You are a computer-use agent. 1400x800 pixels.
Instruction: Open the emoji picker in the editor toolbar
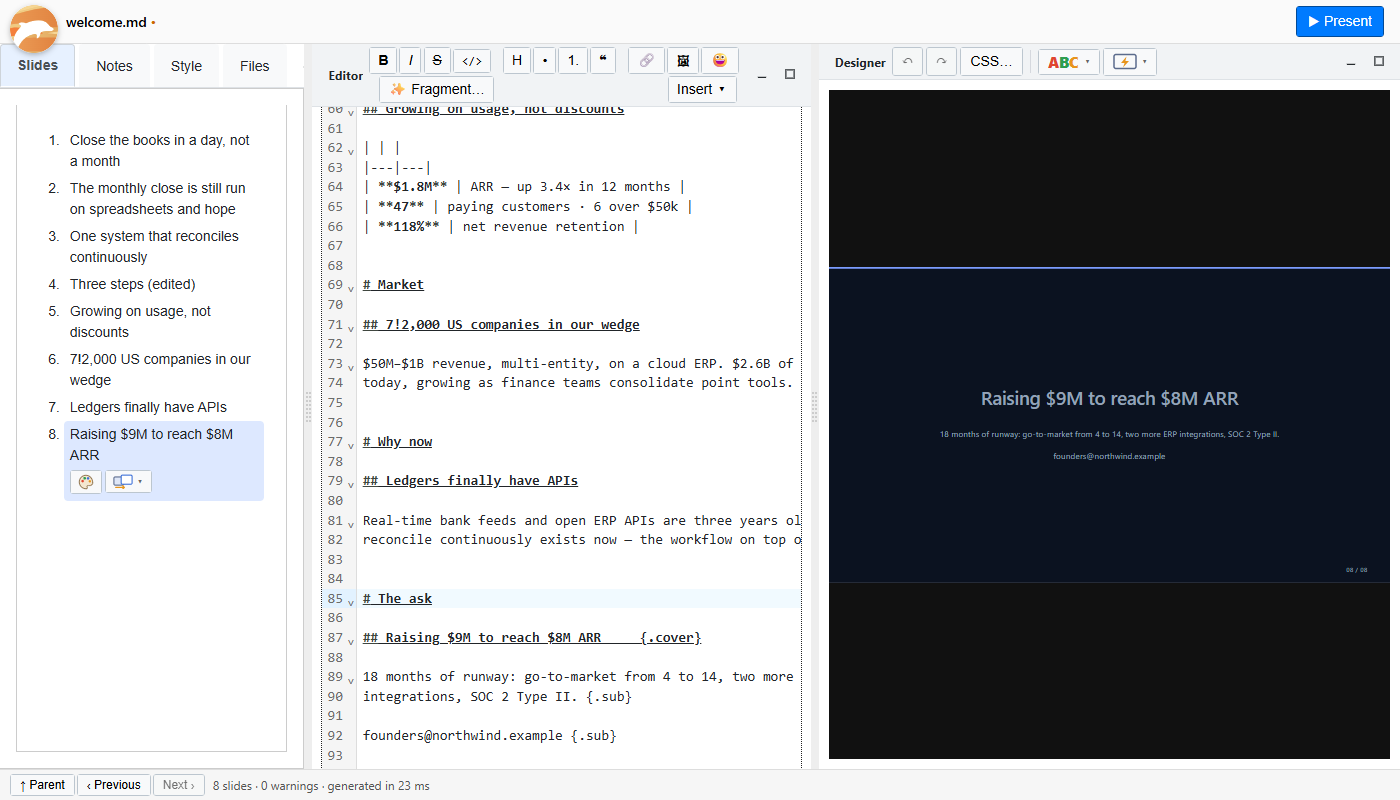coord(720,60)
